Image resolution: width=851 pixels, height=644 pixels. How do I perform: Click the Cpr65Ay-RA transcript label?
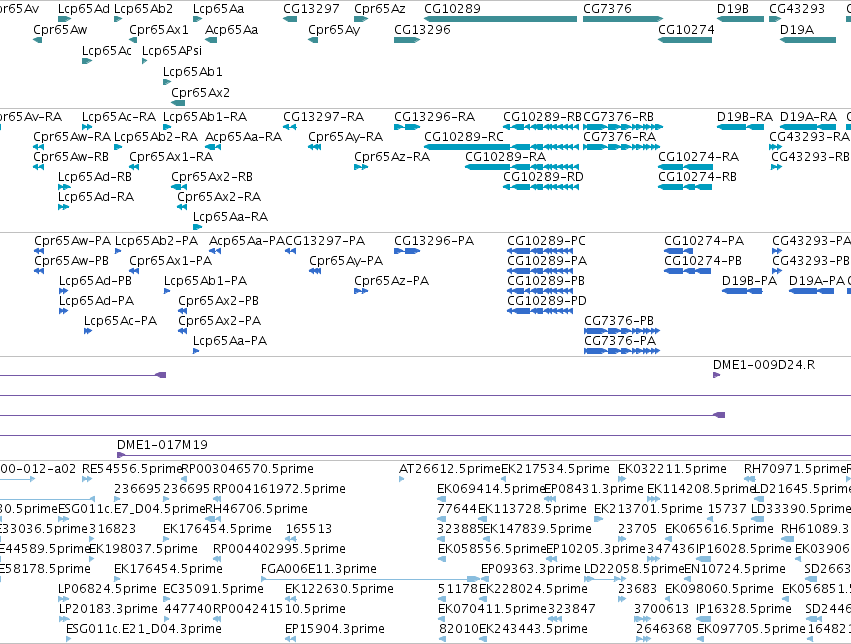(x=345, y=137)
